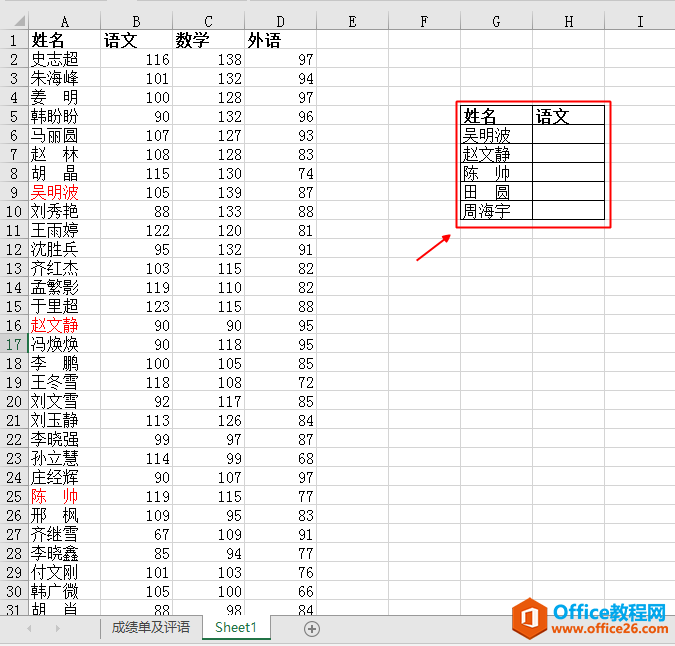Select the cell with name 王雨婷
The image size is (675, 646).
pyautogui.click(x=65, y=230)
